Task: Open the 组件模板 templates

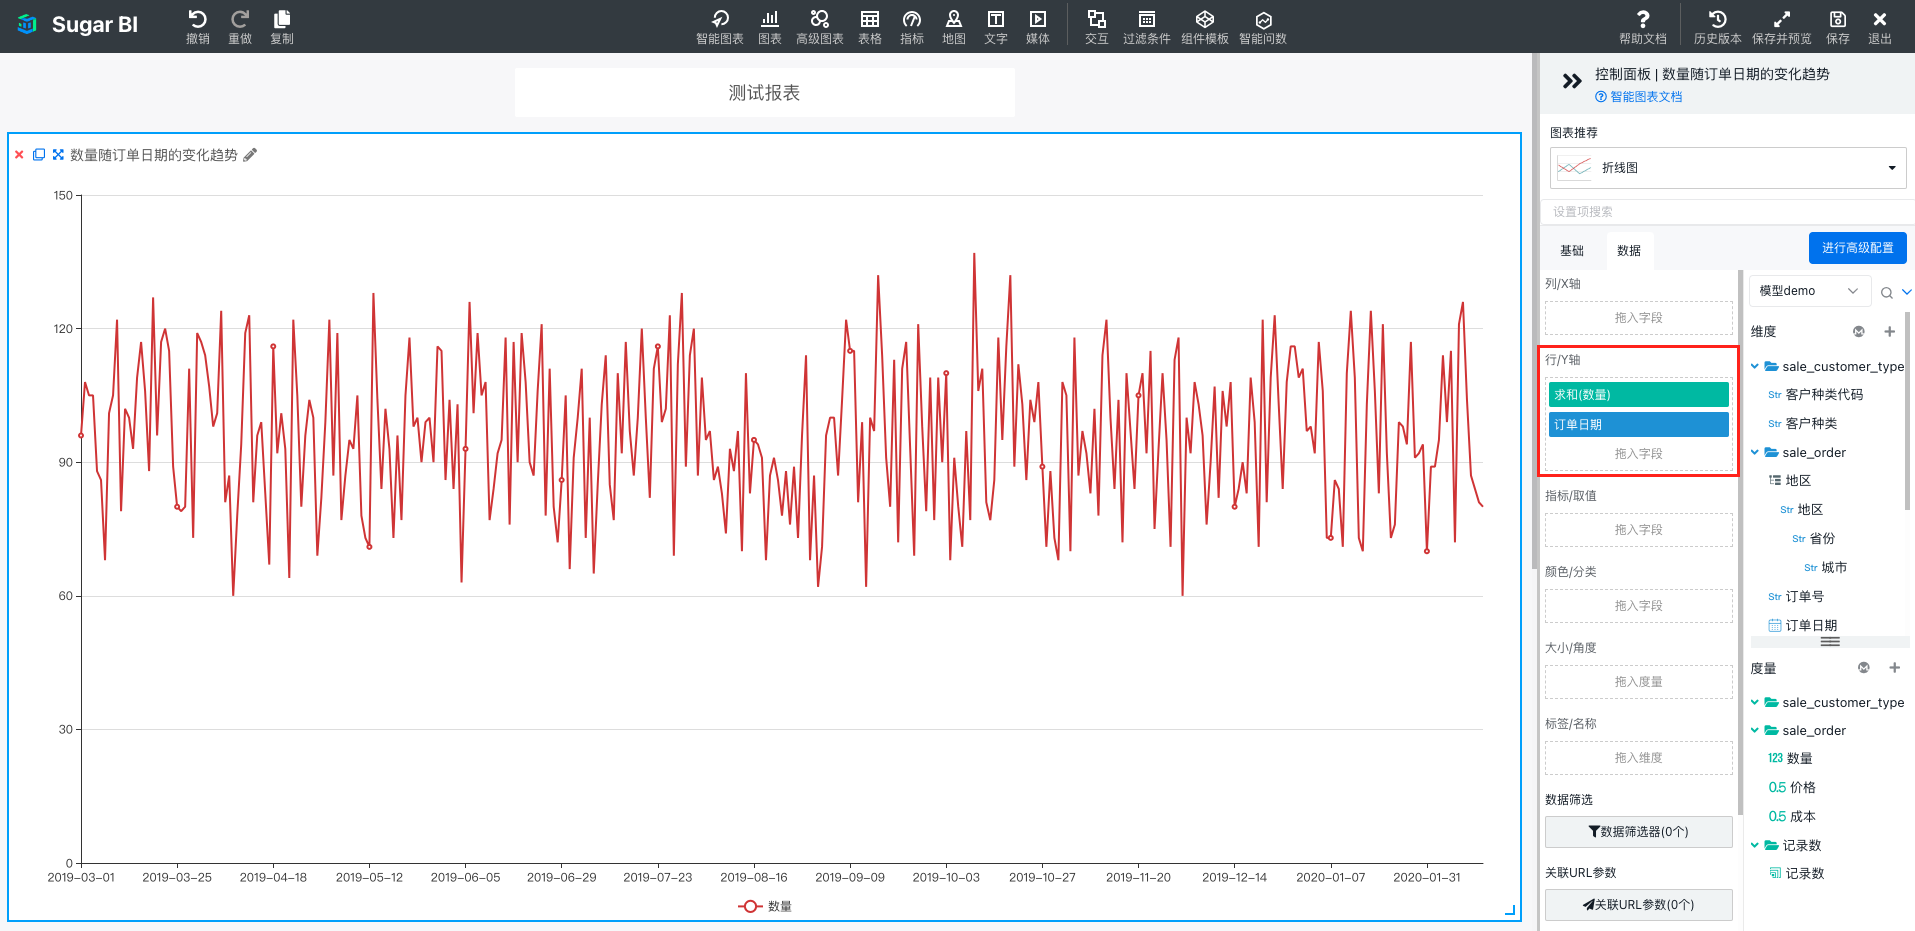Action: [1205, 26]
